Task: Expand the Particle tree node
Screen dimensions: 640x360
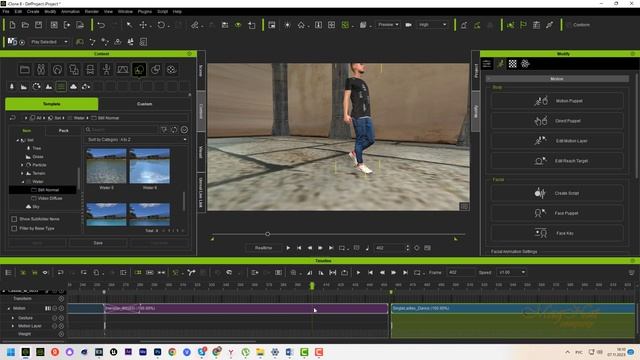Action: pos(22,165)
